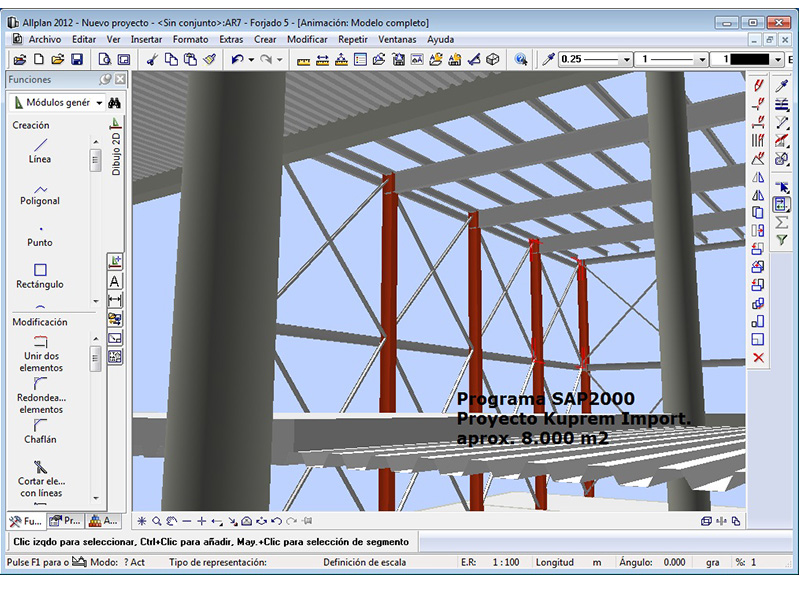Select the Poligonal tool

(40, 193)
